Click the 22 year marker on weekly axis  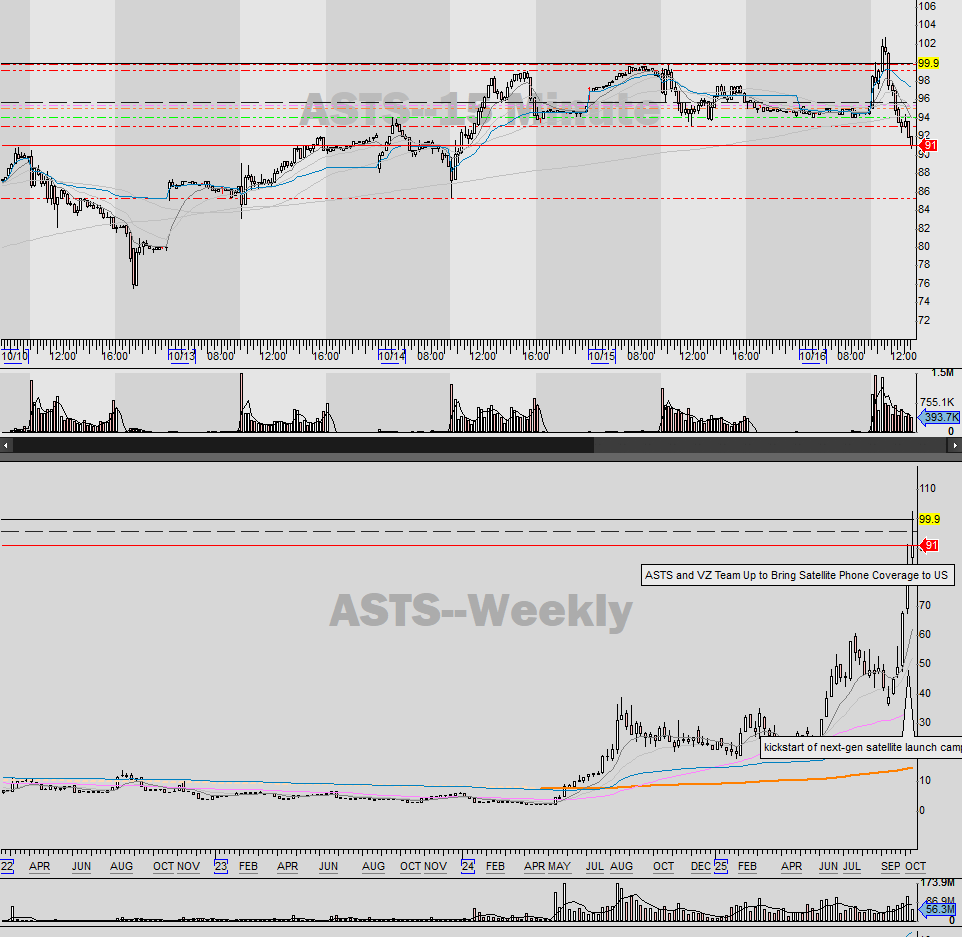click(7, 866)
